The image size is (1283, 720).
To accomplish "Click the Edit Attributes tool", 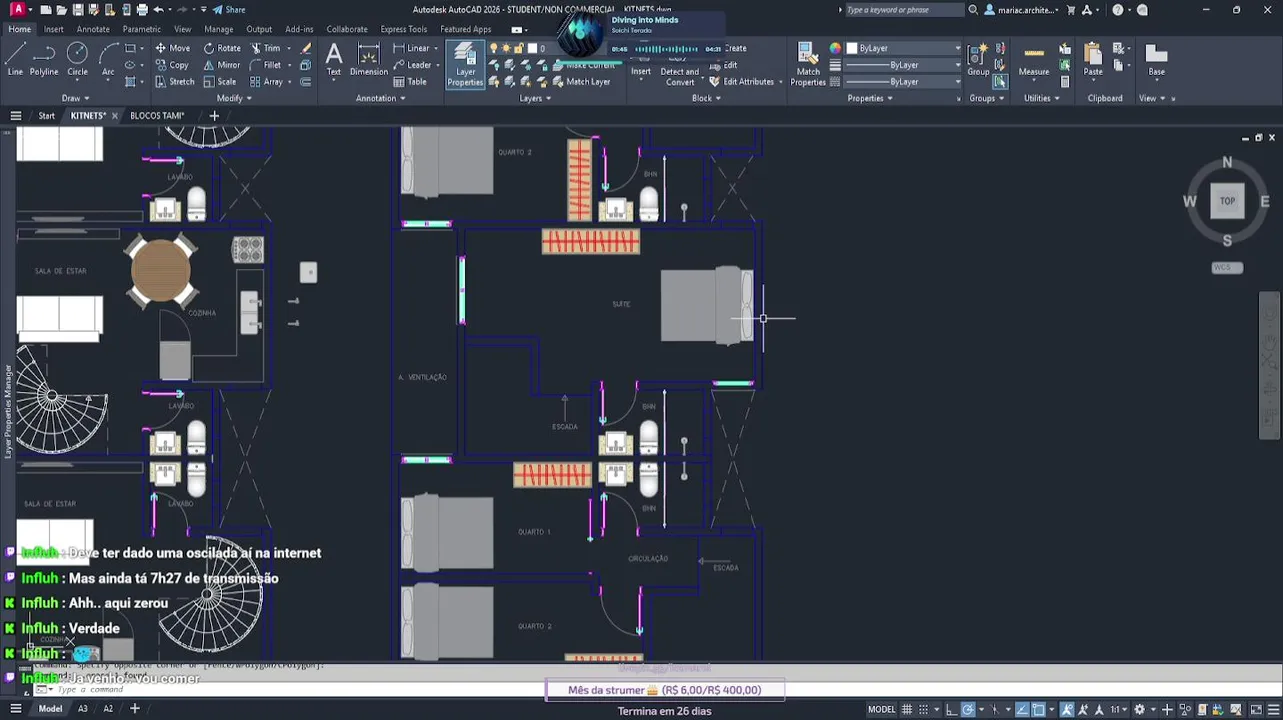I will click(x=741, y=82).
